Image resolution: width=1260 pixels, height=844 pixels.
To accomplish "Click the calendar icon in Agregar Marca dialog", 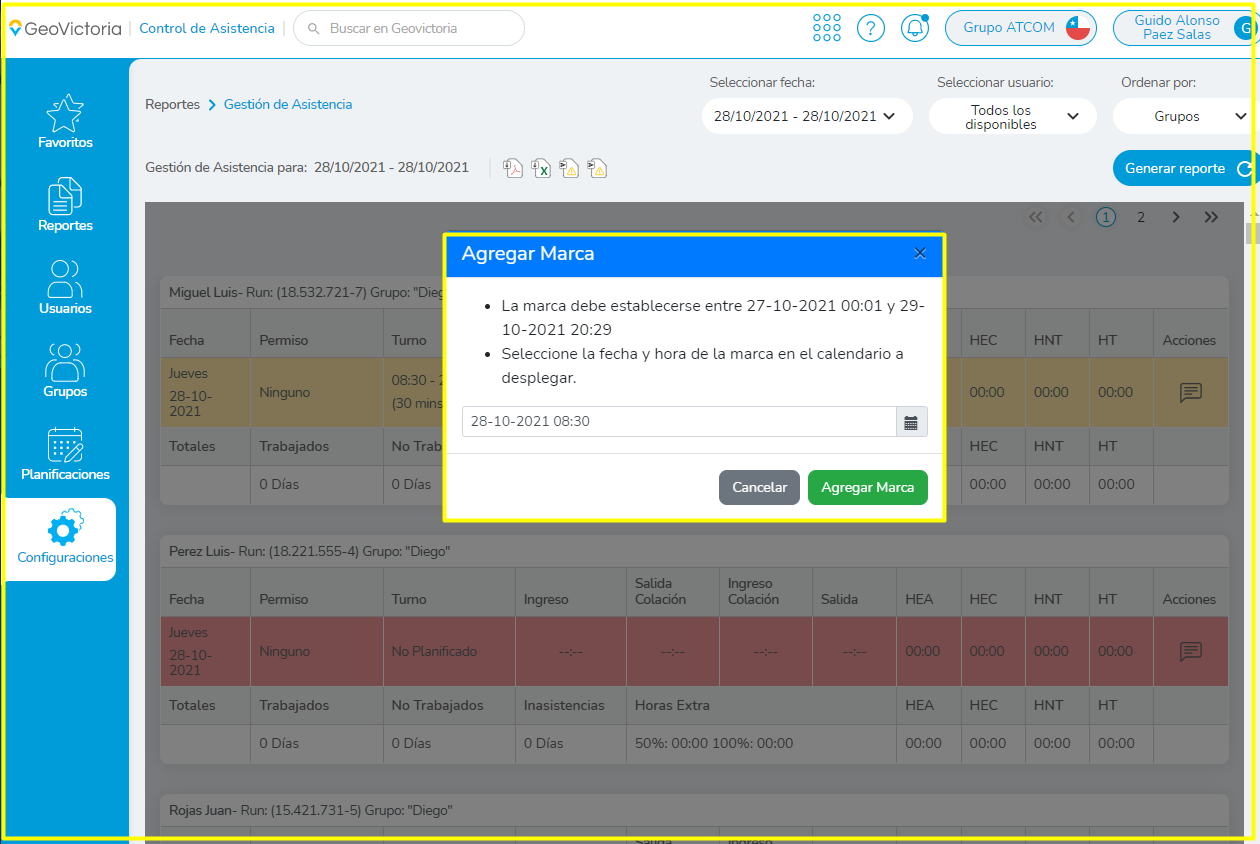I will [x=911, y=422].
